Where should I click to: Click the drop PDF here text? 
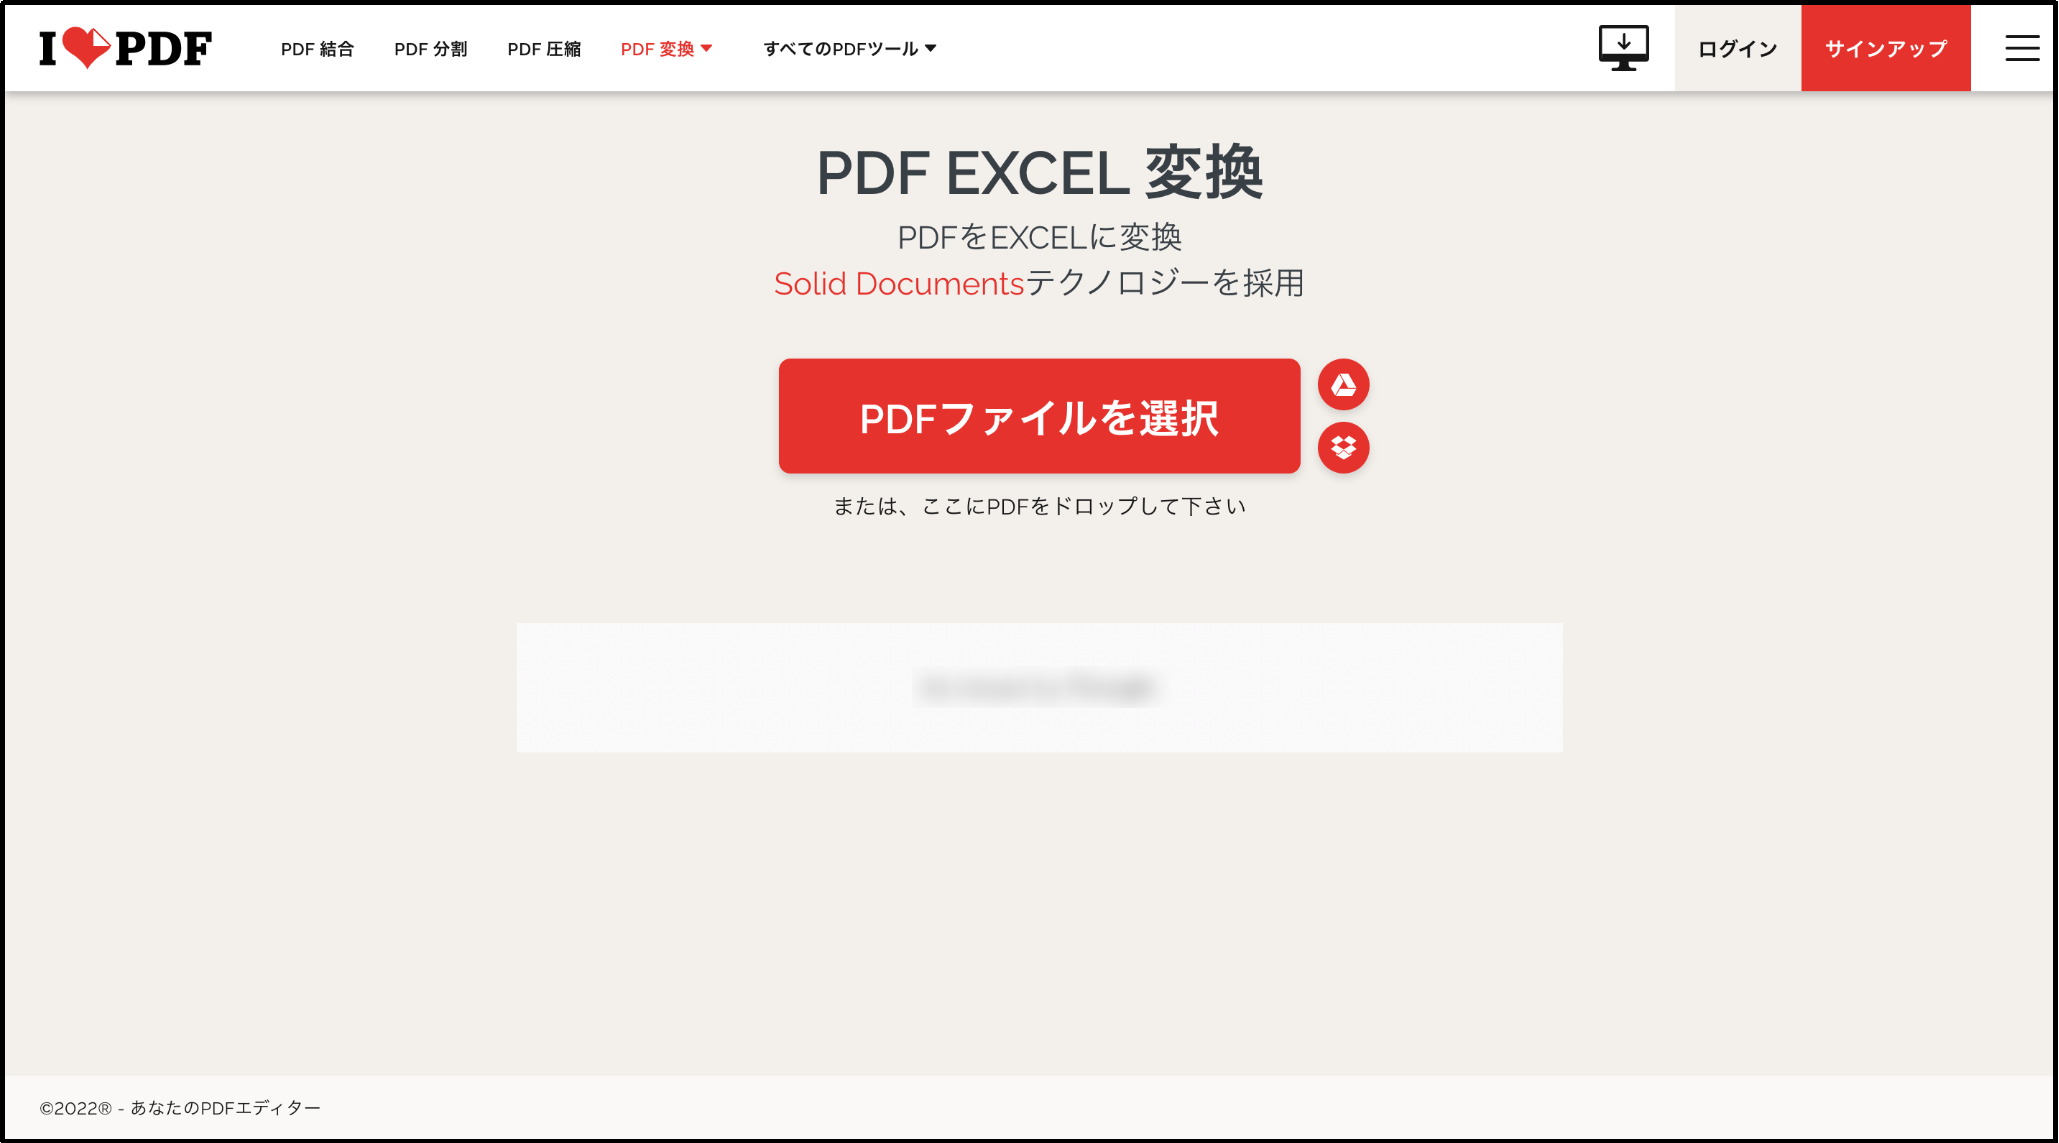pos(1039,506)
